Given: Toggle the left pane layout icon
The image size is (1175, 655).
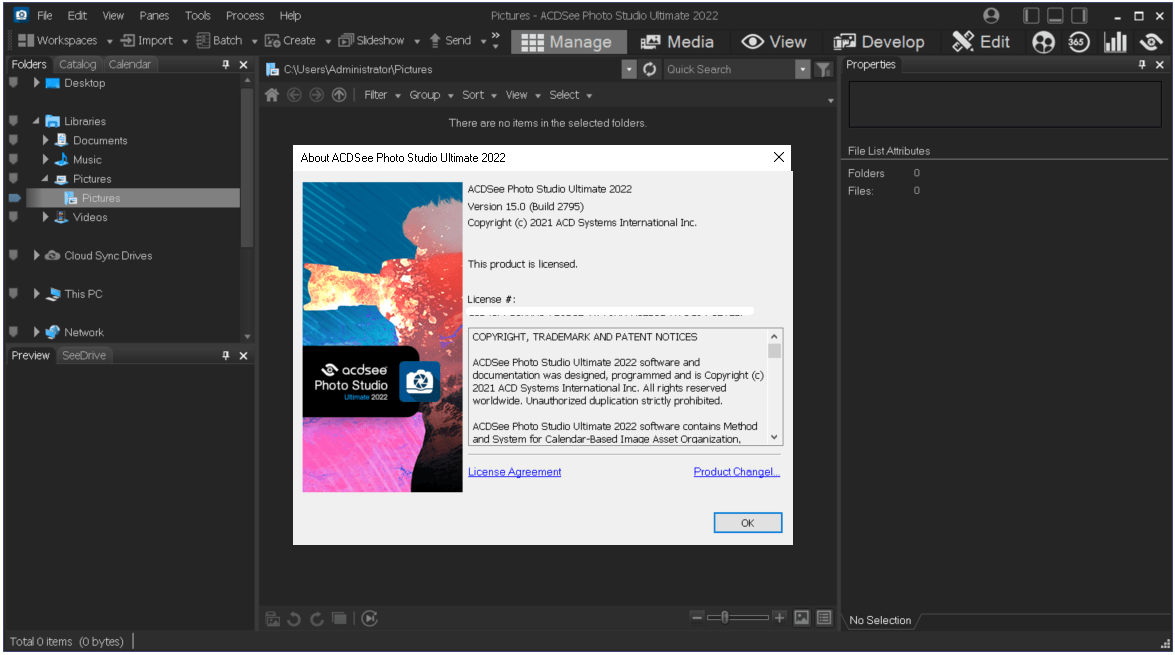Looking at the screenshot, I should pos(1031,16).
